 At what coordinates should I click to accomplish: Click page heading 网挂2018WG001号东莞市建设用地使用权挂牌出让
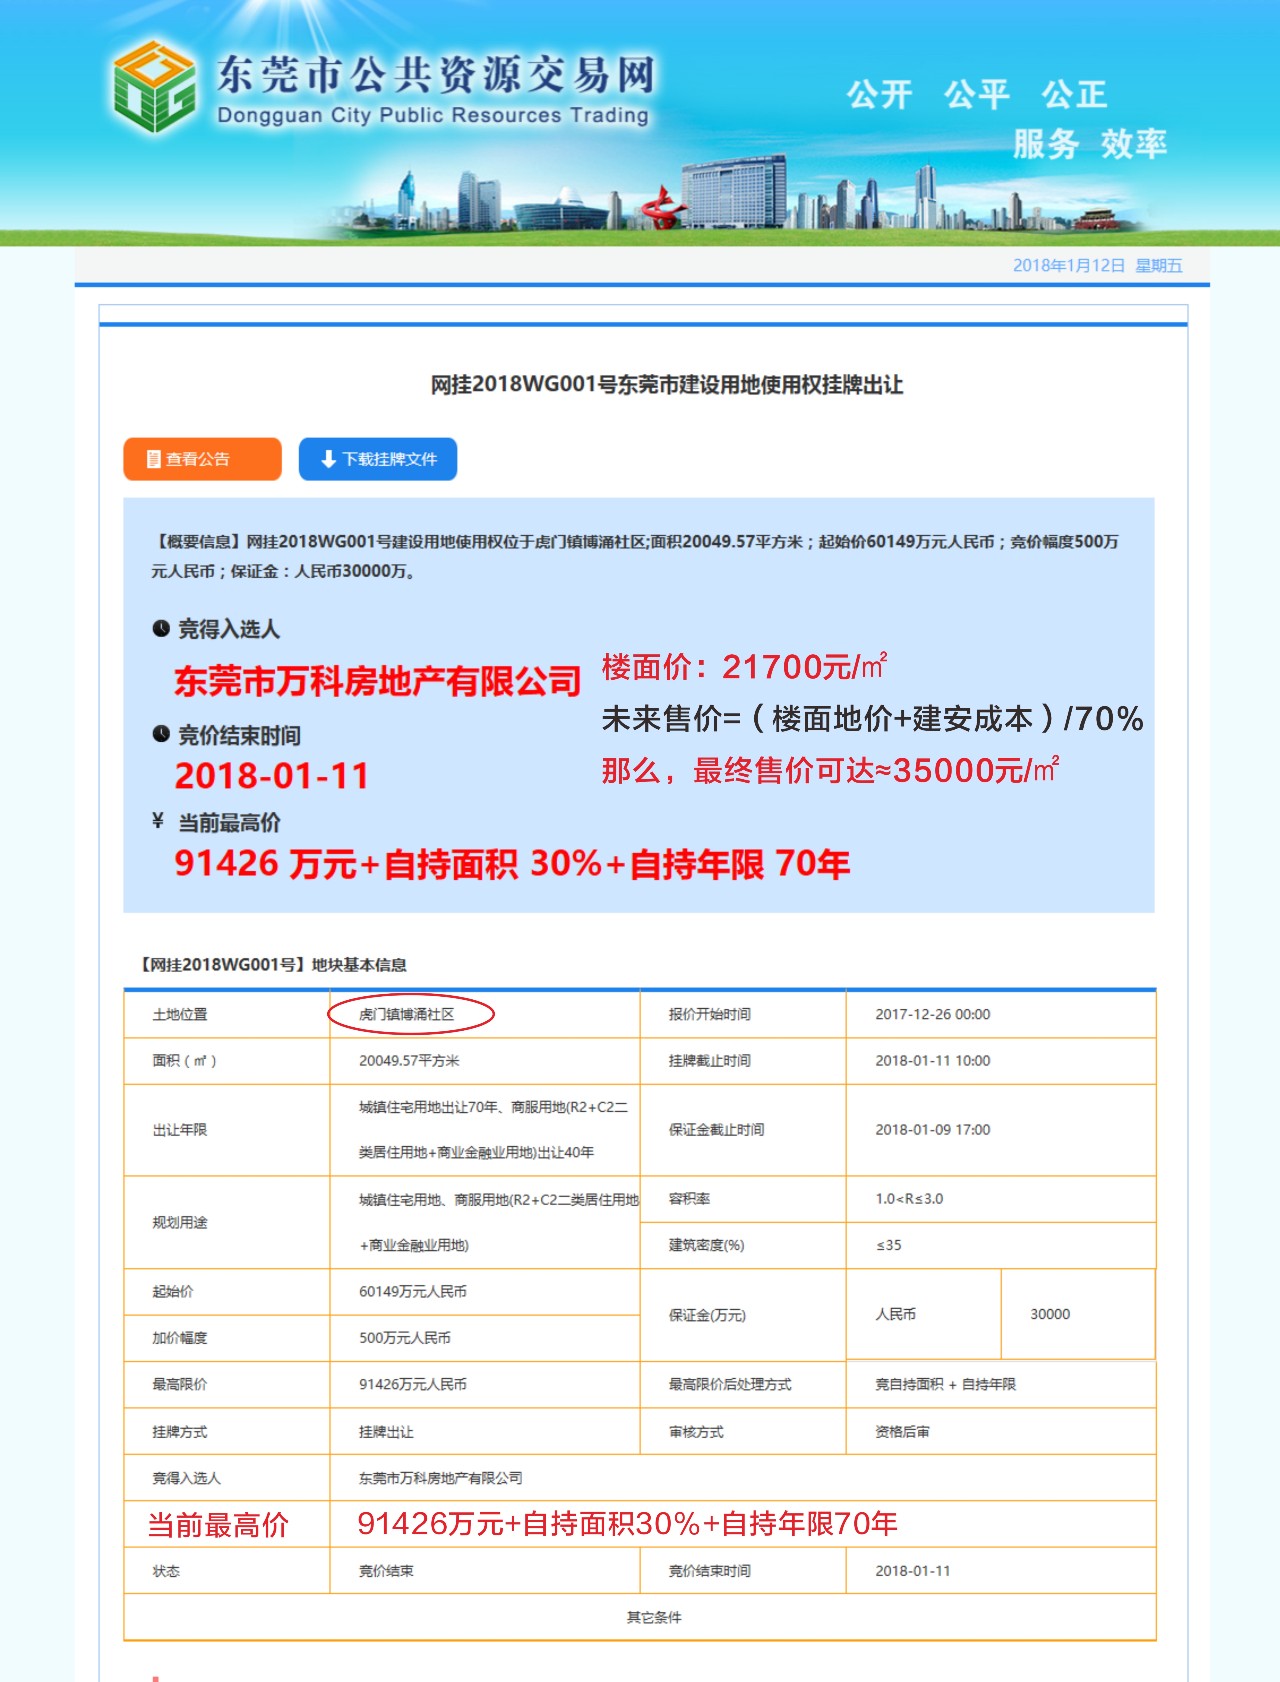tap(667, 385)
